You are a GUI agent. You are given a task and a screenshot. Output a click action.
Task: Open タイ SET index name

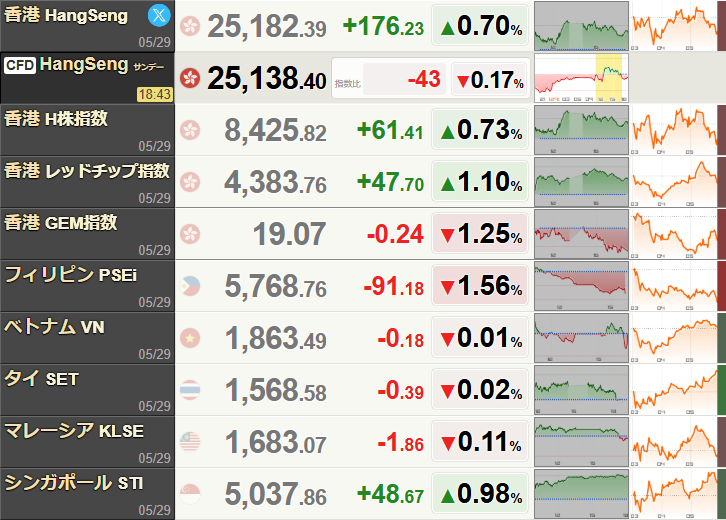pyautogui.click(x=41, y=379)
